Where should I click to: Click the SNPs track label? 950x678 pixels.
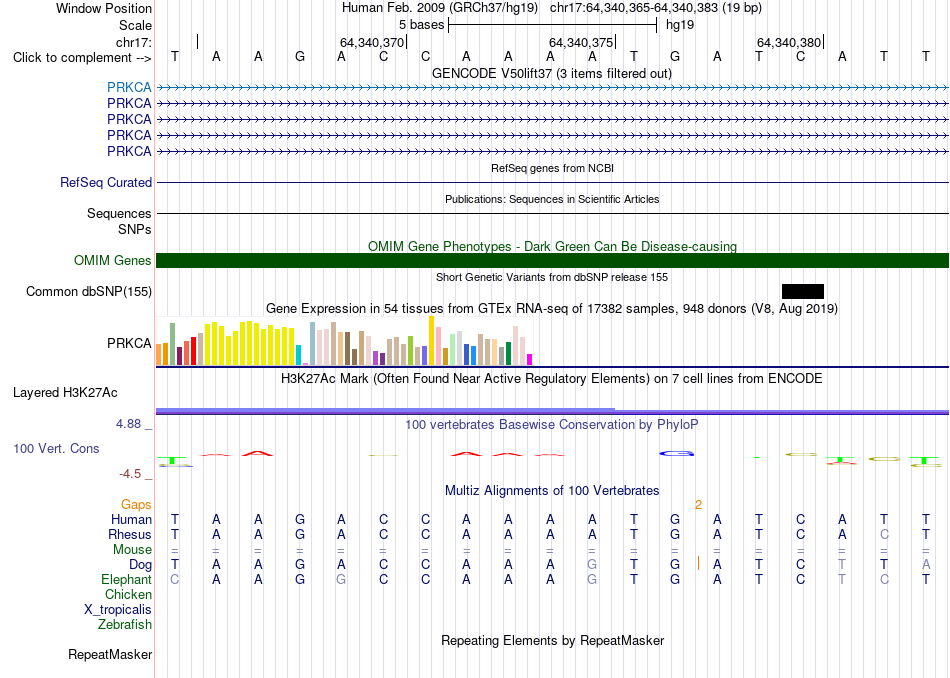tap(135, 230)
